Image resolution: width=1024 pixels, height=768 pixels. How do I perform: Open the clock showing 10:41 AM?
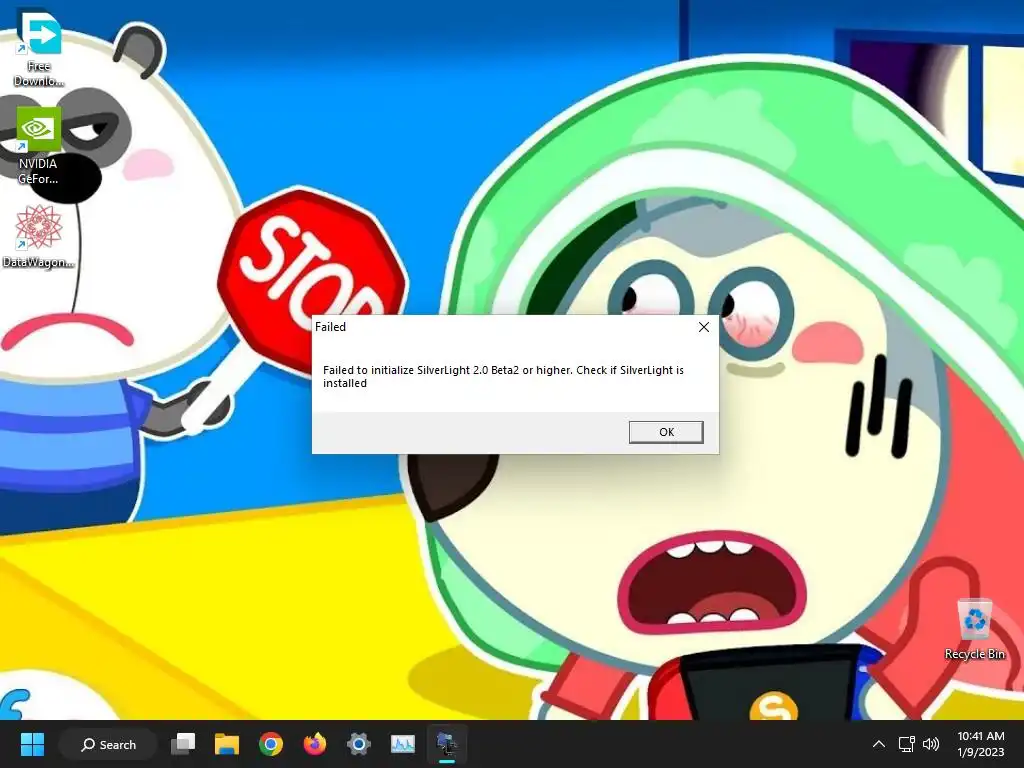point(980,744)
